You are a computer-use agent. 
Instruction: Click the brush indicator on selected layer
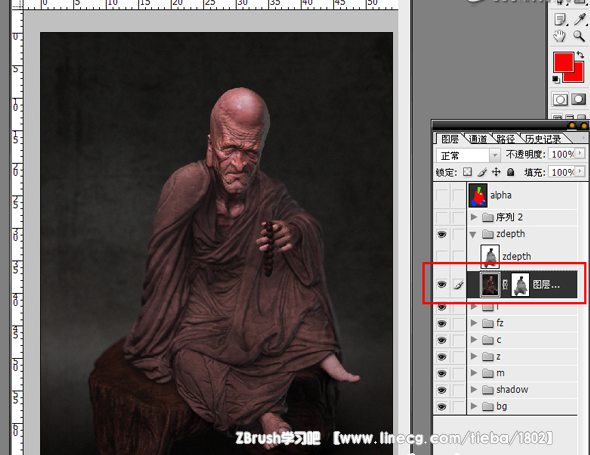coord(458,285)
